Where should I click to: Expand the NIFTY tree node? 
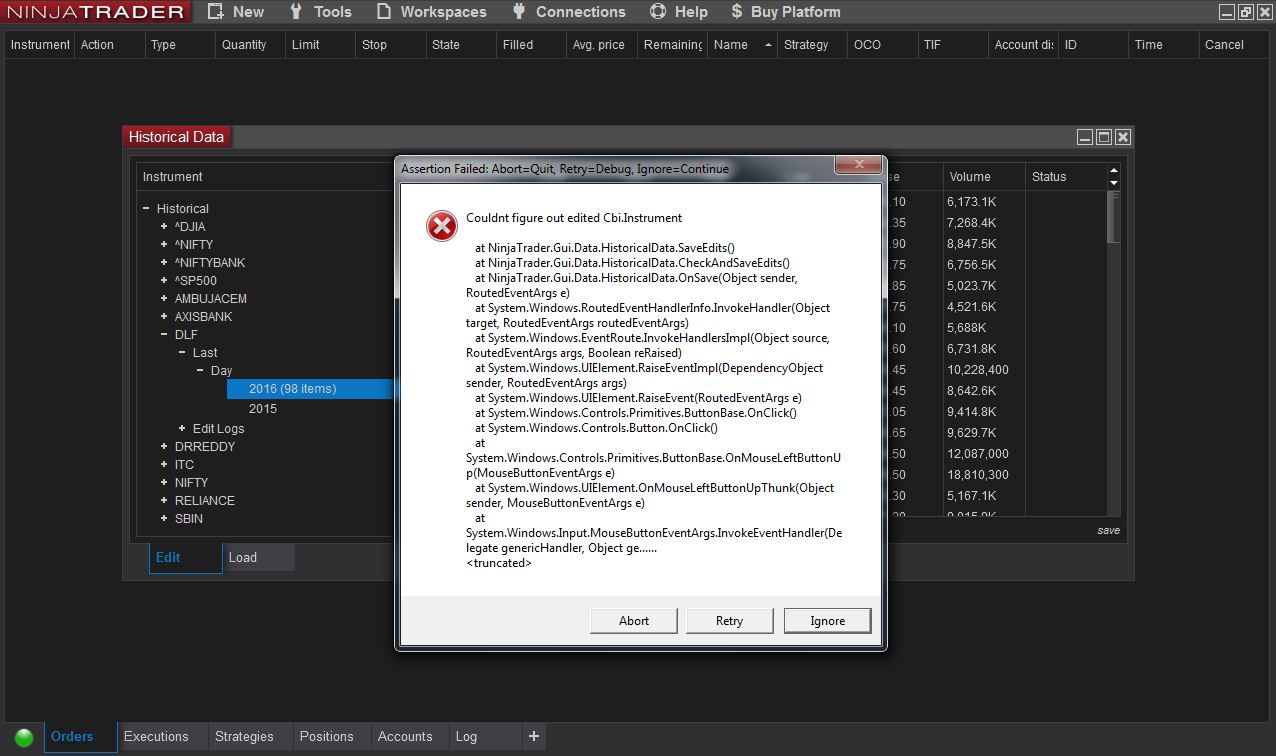tap(165, 483)
